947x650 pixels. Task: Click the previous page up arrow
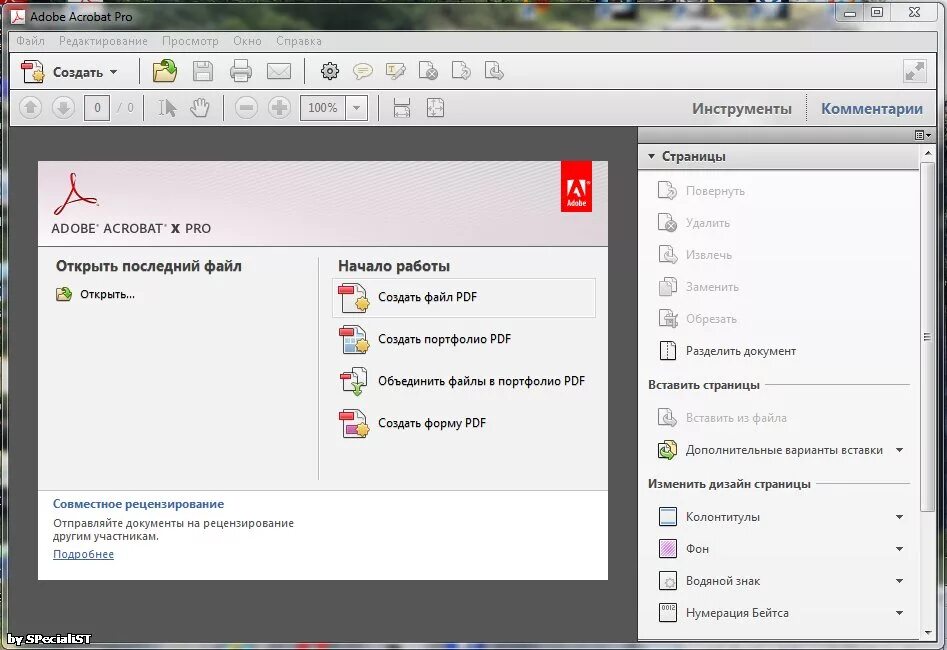[x=30, y=108]
